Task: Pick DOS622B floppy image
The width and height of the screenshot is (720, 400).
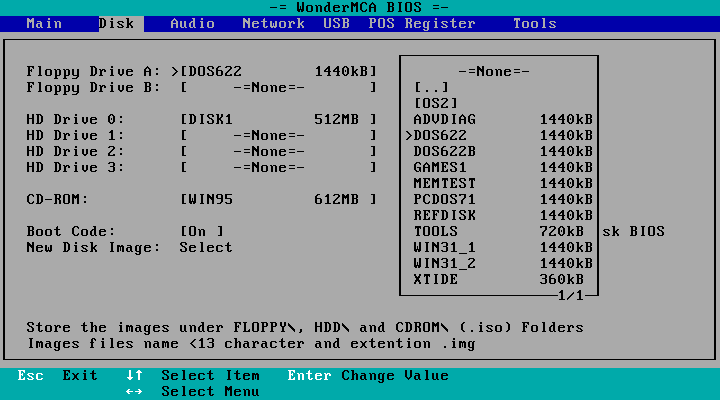Action: coord(503,152)
